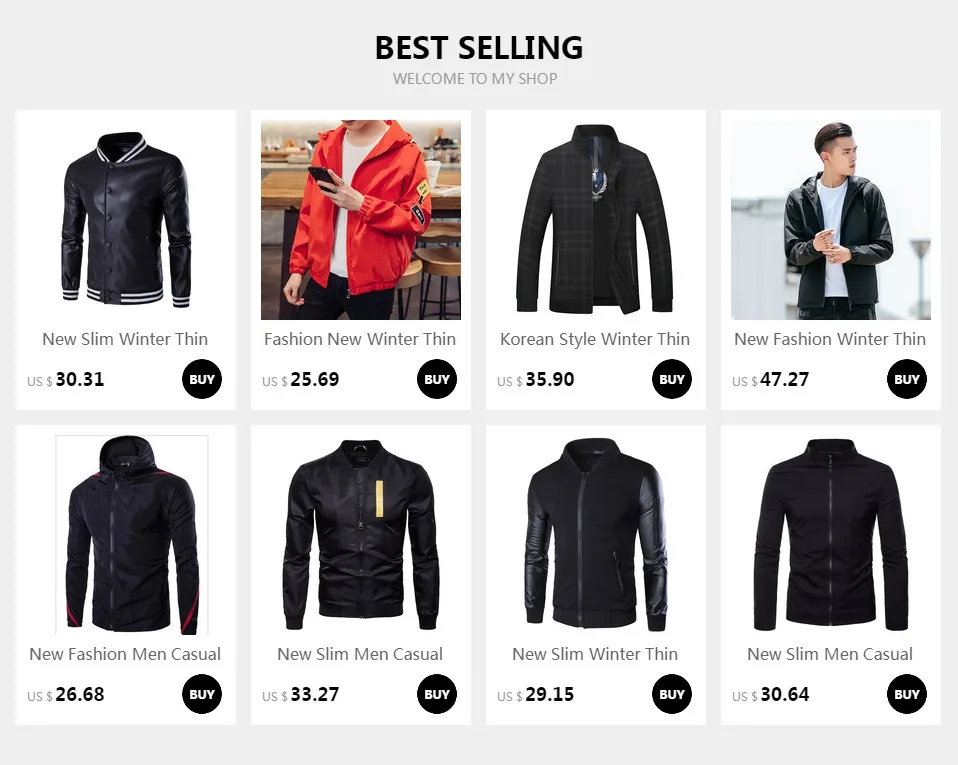Image resolution: width=958 pixels, height=765 pixels.
Task: Click BUY button for $35.90 jacket
Action: (x=671, y=379)
